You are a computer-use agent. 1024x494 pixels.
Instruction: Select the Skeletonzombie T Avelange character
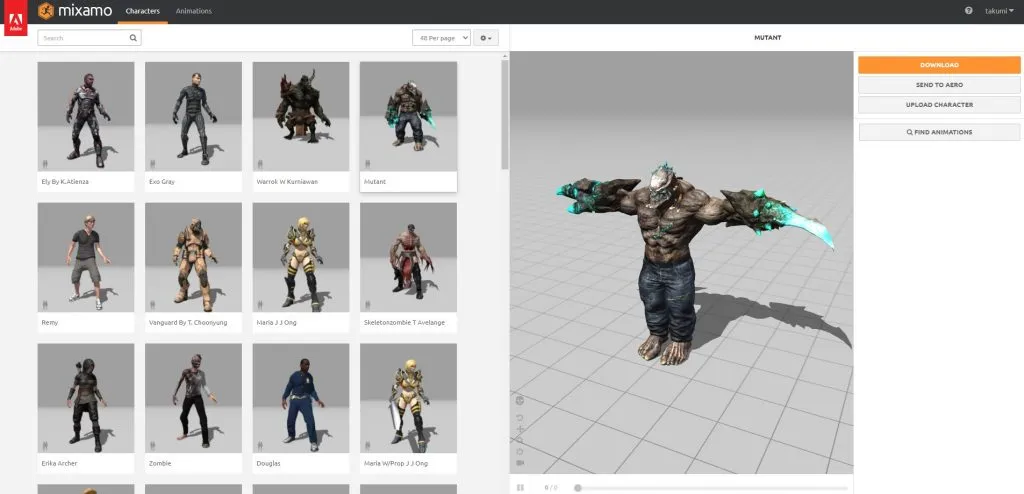point(408,267)
